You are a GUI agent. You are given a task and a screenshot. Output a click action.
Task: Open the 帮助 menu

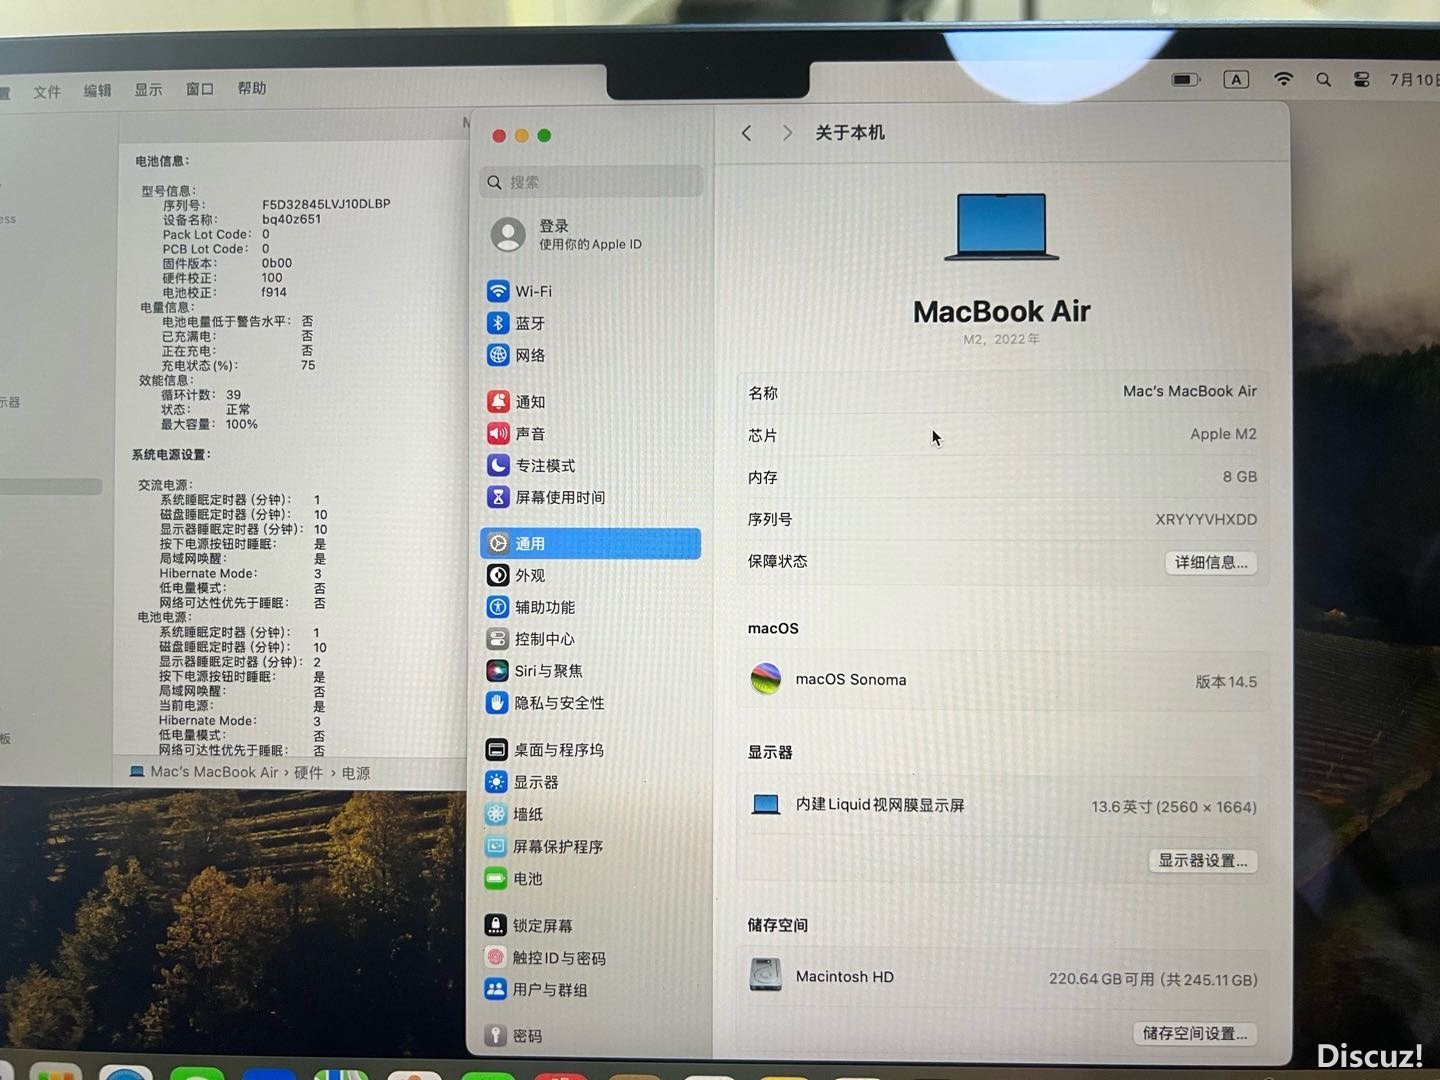[252, 88]
